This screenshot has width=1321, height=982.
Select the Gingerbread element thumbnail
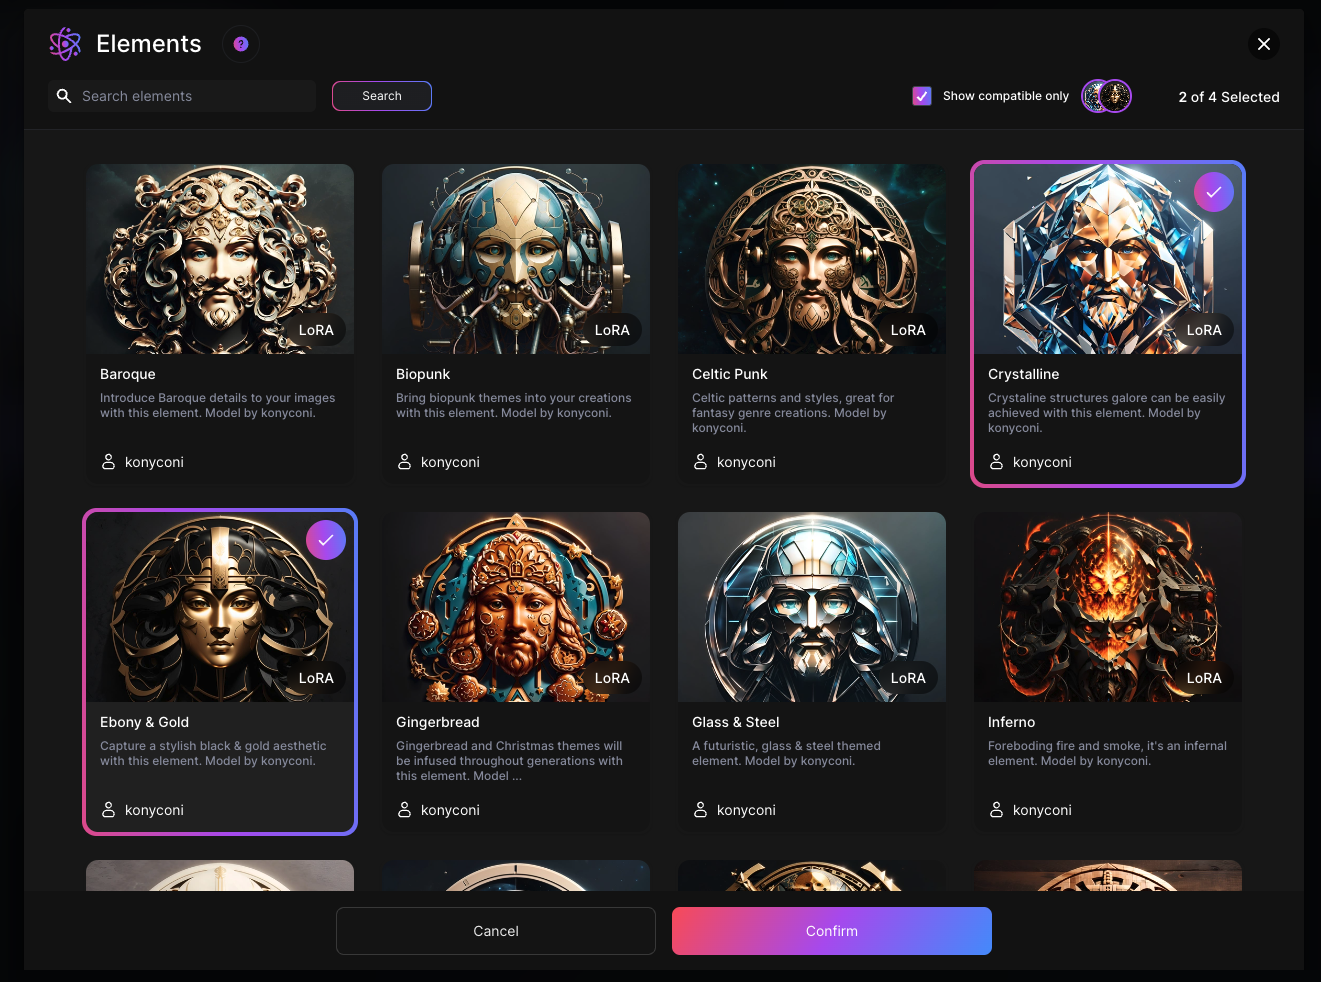[x=515, y=607]
